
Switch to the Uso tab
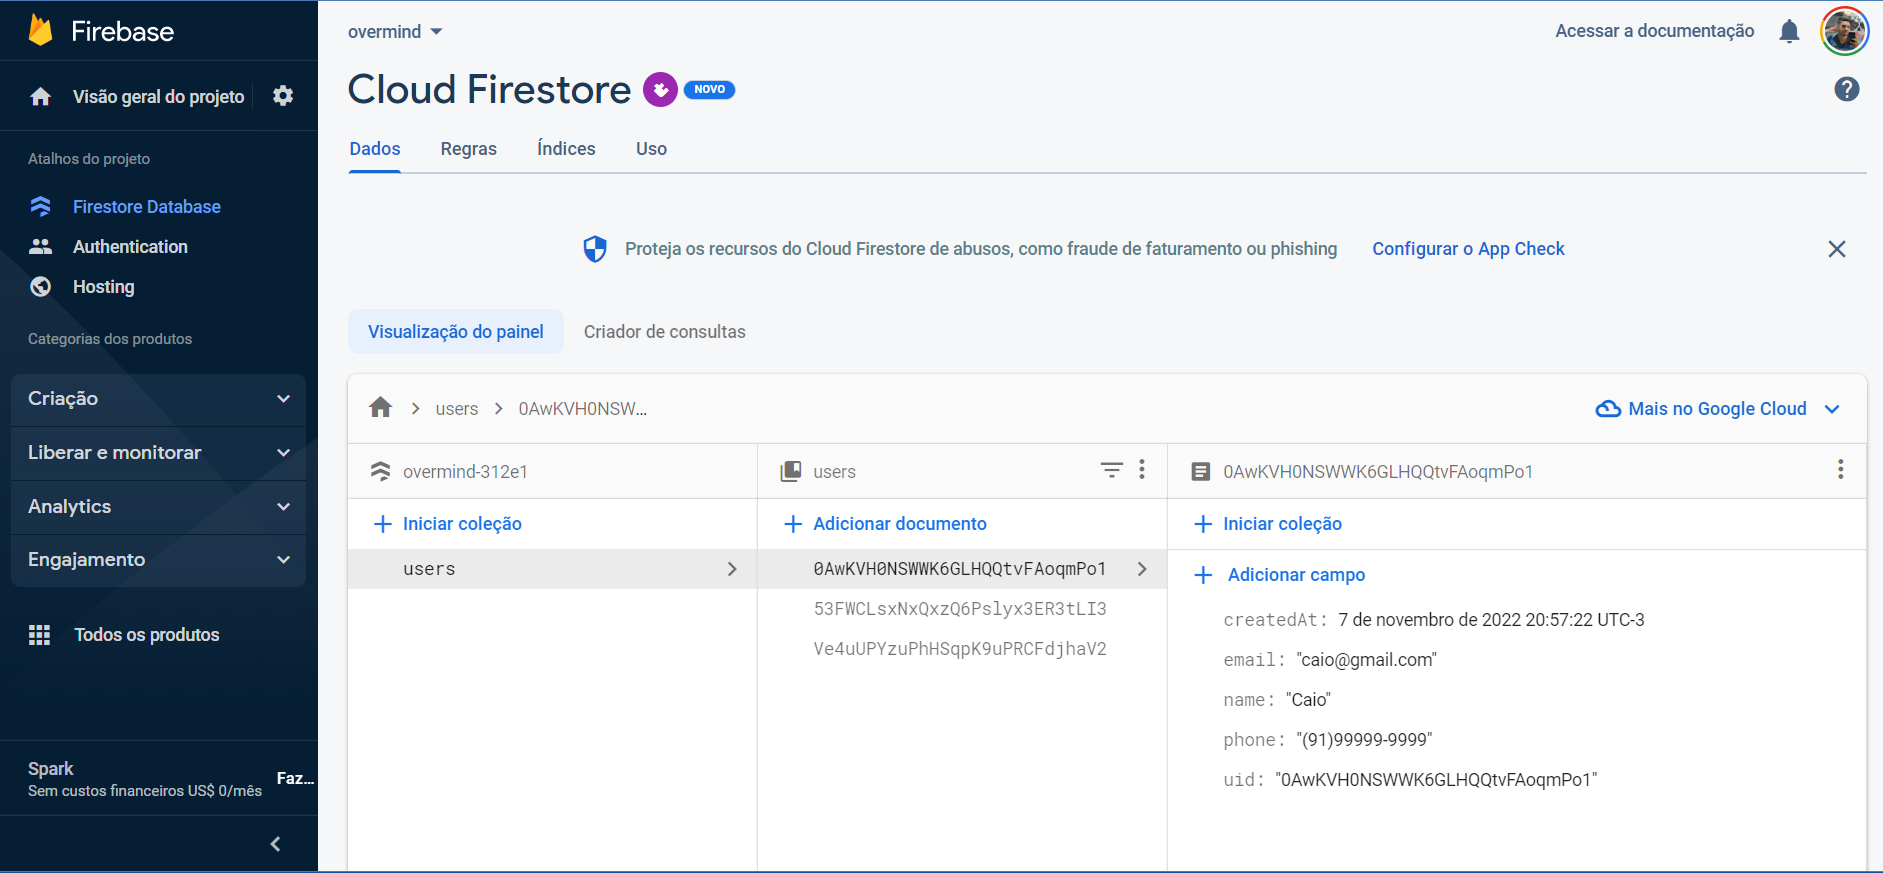tap(651, 149)
